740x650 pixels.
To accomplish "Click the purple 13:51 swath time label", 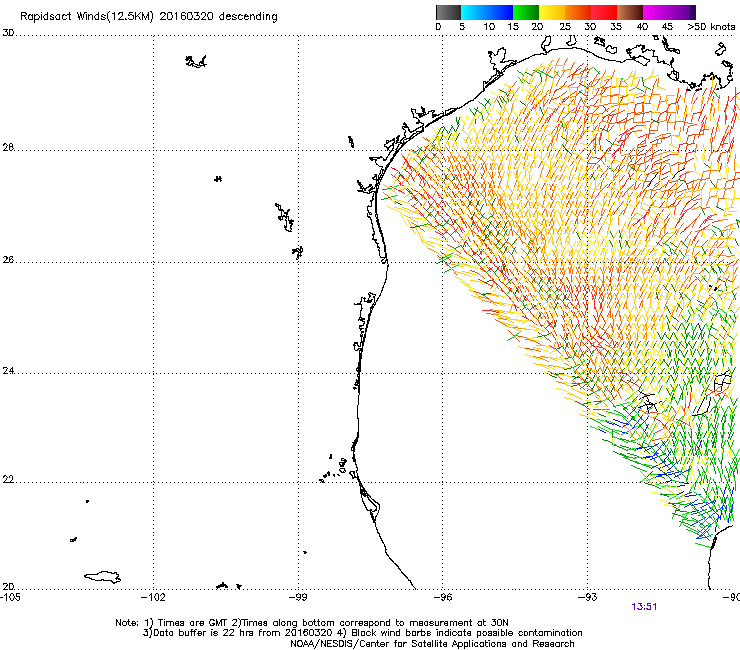I will 644,607.
